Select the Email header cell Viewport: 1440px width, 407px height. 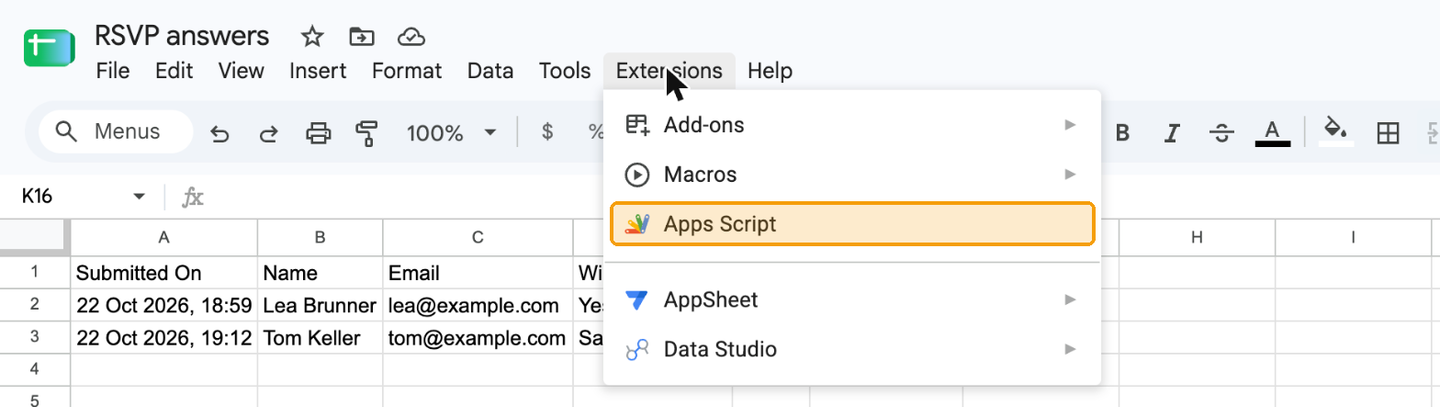click(x=478, y=272)
